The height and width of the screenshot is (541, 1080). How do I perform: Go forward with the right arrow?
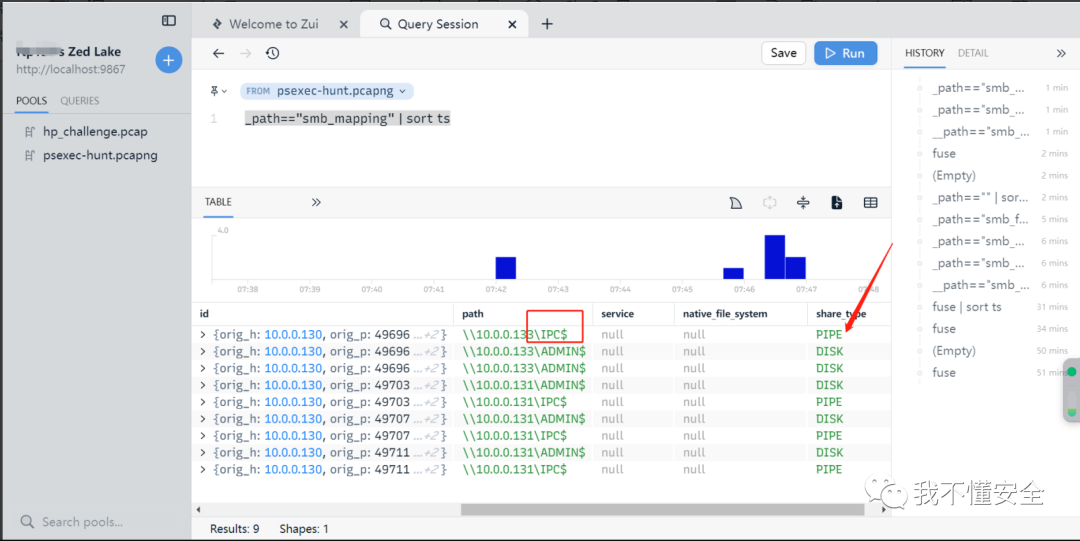pos(246,53)
